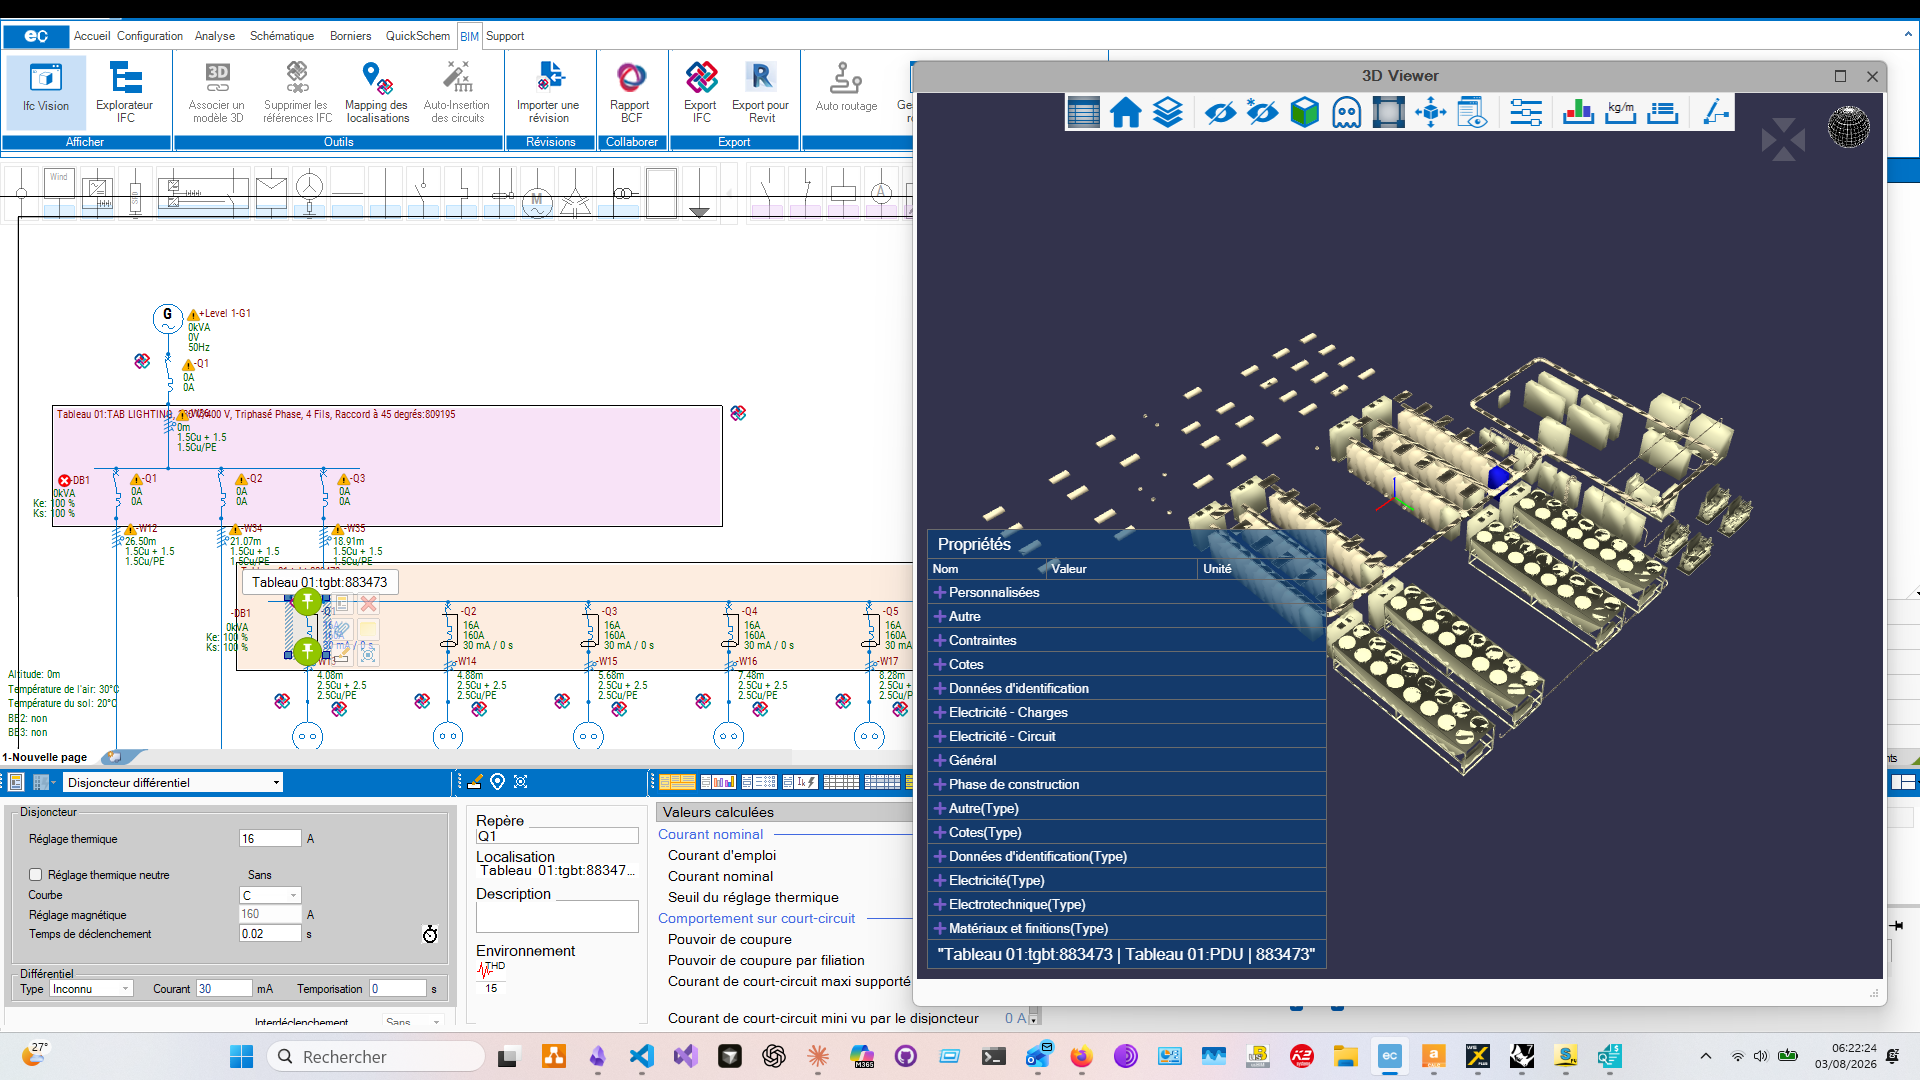Open the Windows Start button

[x=241, y=1056]
